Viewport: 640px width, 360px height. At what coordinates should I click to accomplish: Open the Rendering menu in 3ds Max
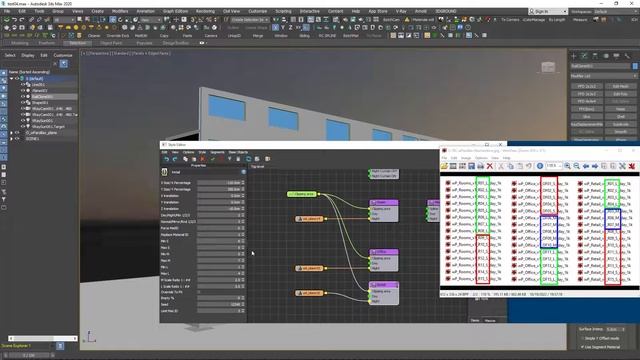(x=205, y=11)
